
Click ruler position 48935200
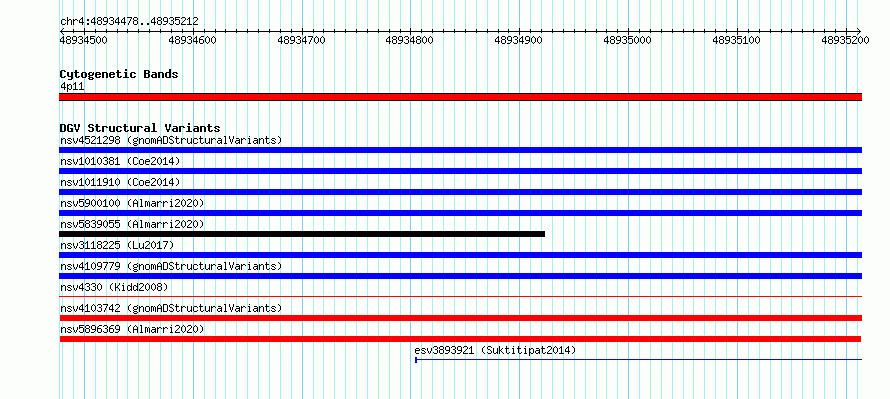(x=846, y=40)
